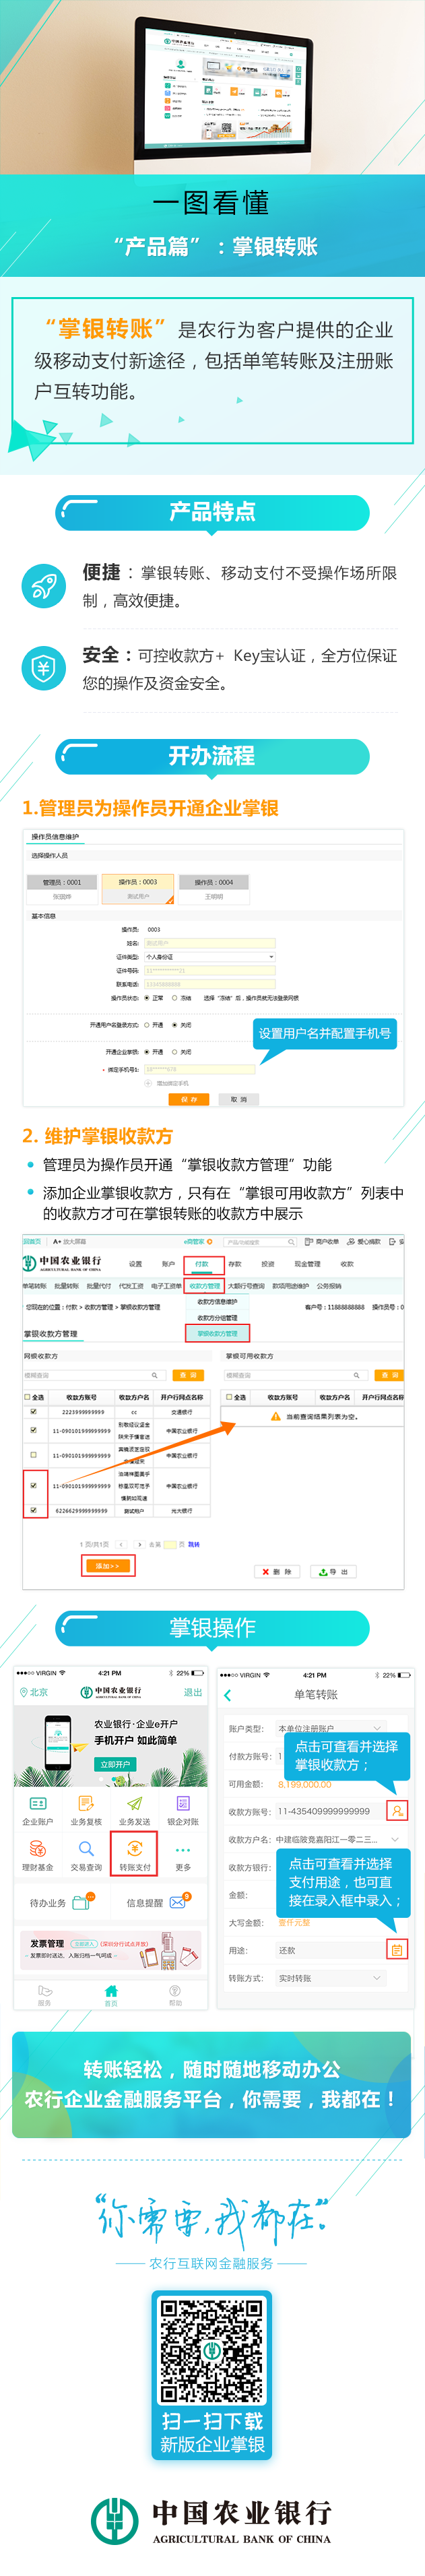
Task: Choose 掌银收款方管理 from the dropdown list
Action: 217,1333
